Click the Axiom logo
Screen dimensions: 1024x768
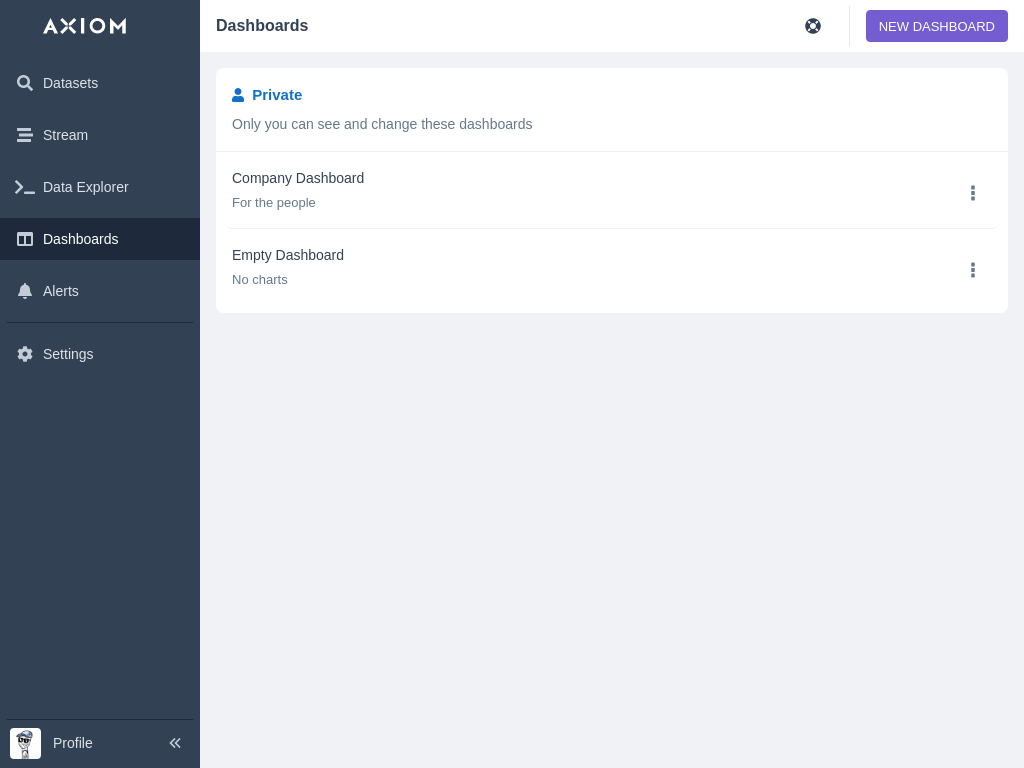click(85, 26)
